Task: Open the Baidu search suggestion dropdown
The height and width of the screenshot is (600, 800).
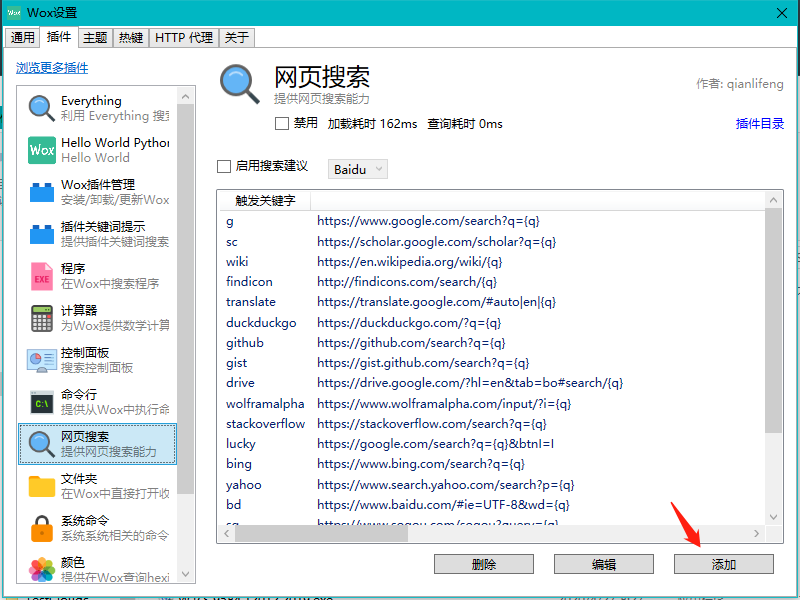Action: tap(358, 169)
